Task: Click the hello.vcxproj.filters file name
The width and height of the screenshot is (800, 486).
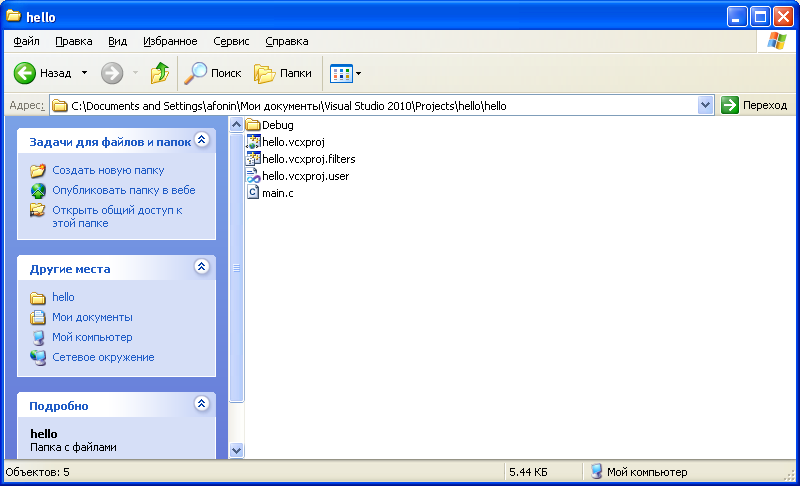Action: pos(309,159)
